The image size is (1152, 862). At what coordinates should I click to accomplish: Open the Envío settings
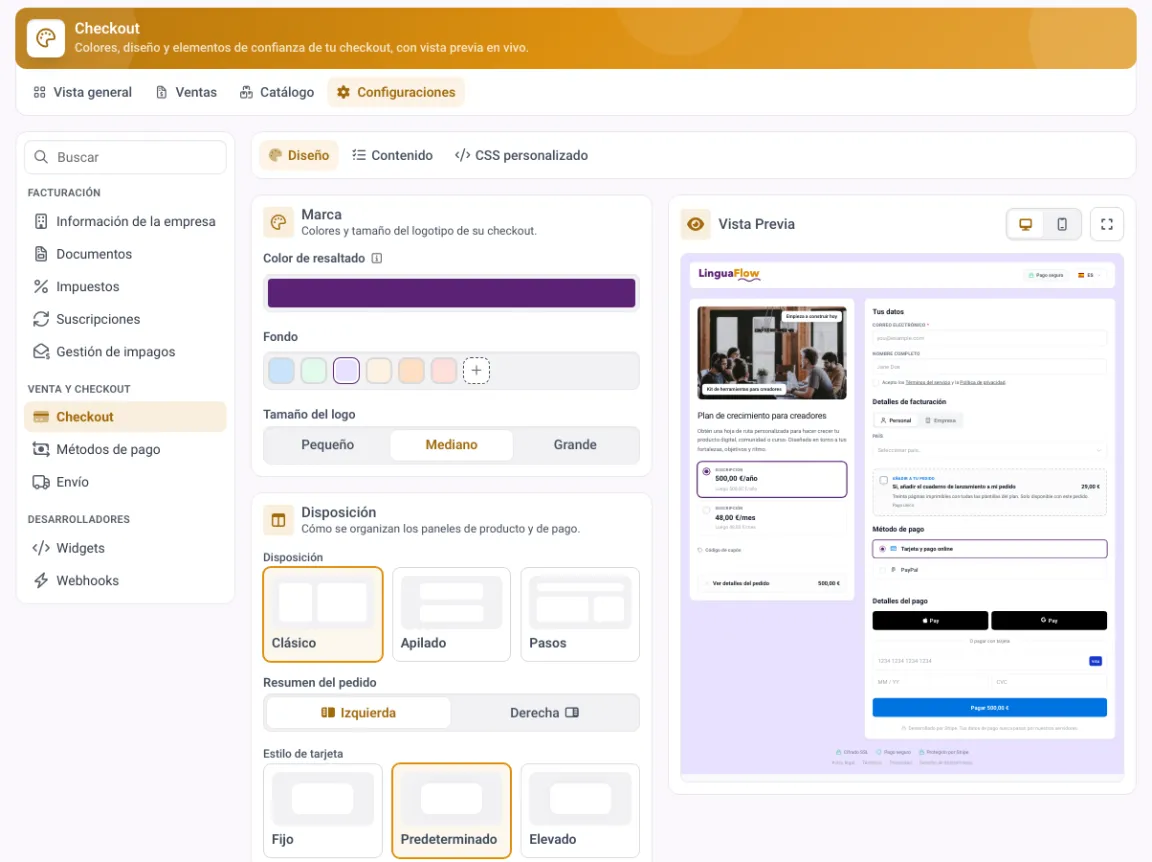126,482
